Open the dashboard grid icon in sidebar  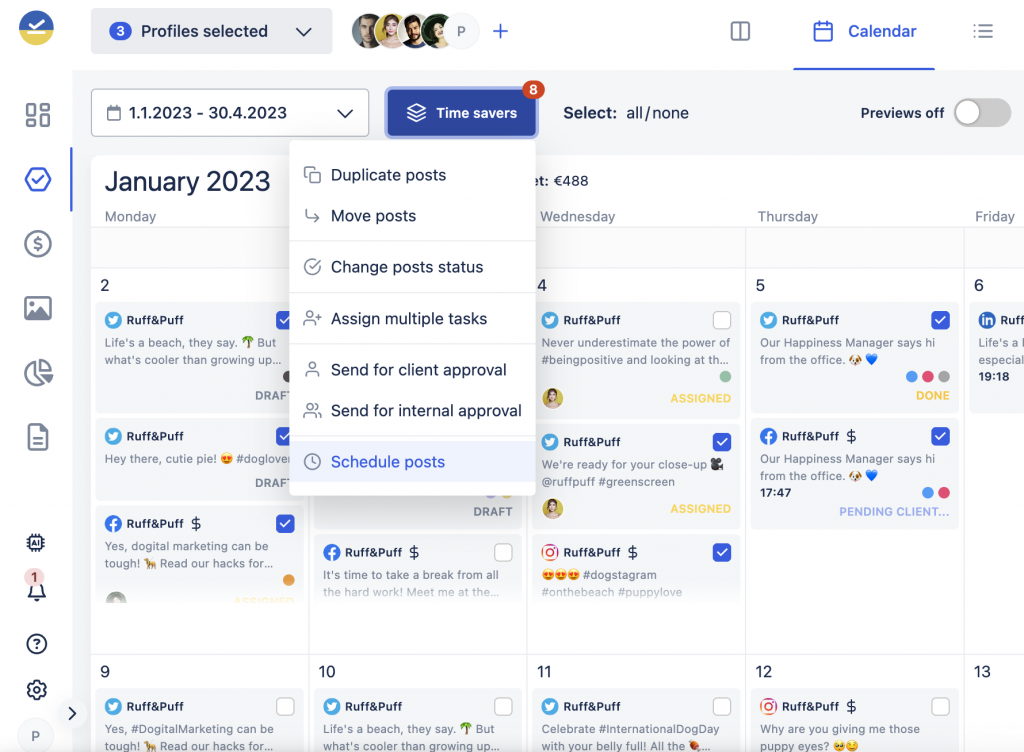pos(38,115)
